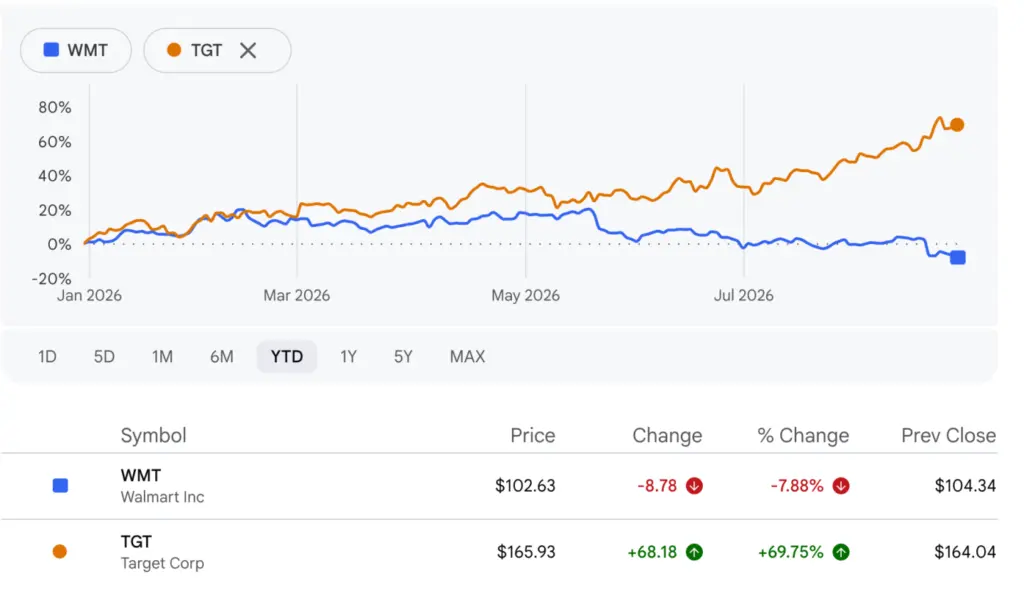Screen dimensions: 1024x590
Task: Open the Walmart Inc row
Action: click(500, 486)
